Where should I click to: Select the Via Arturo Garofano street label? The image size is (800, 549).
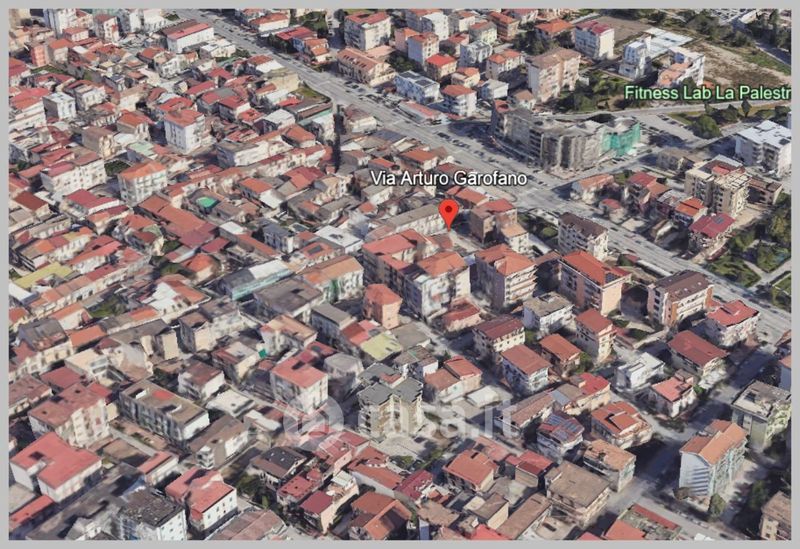click(448, 178)
